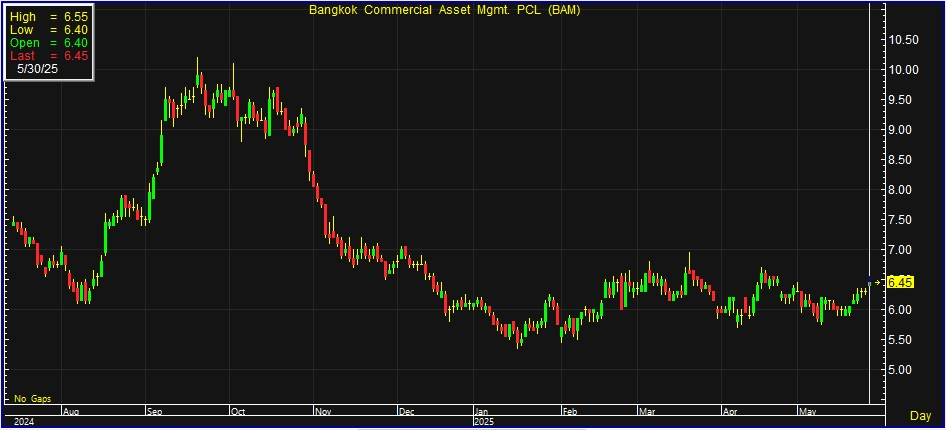The image size is (946, 430).
Task: Click the Oct month label on time axis
Action: point(238,412)
